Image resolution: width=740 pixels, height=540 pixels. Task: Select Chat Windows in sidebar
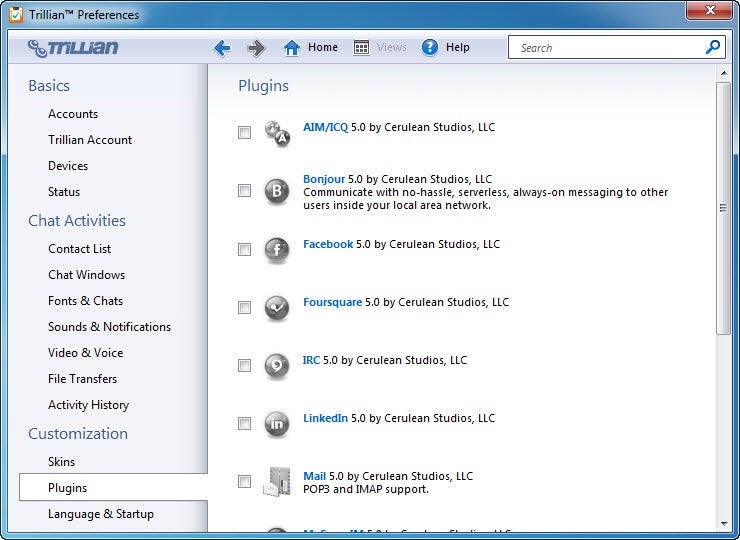pos(87,275)
